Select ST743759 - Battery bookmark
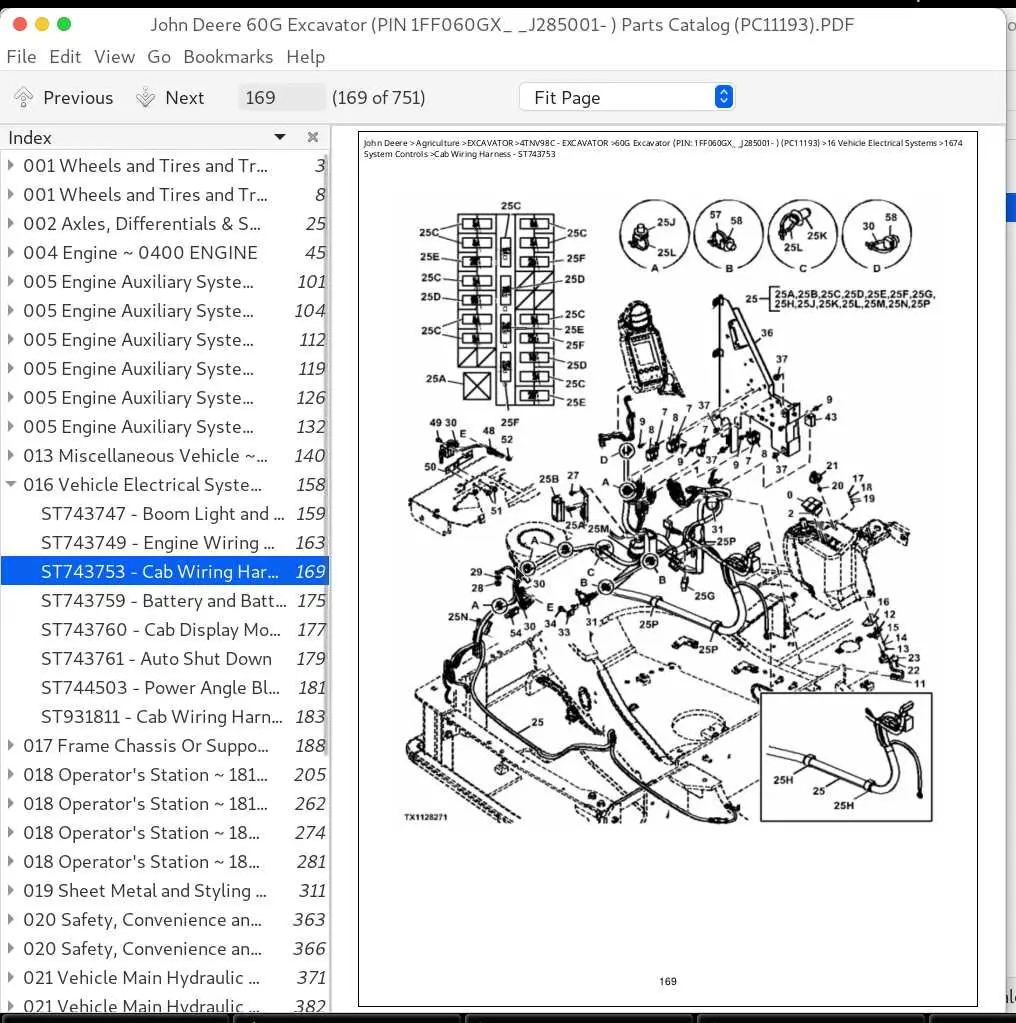1016x1023 pixels. (164, 600)
